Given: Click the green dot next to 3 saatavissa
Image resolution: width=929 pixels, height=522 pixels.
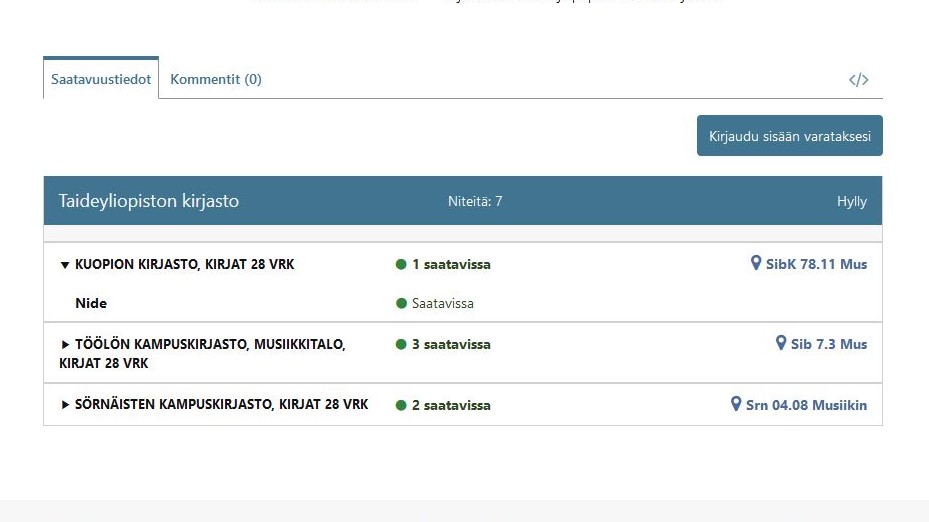Looking at the screenshot, I should [x=401, y=345].
